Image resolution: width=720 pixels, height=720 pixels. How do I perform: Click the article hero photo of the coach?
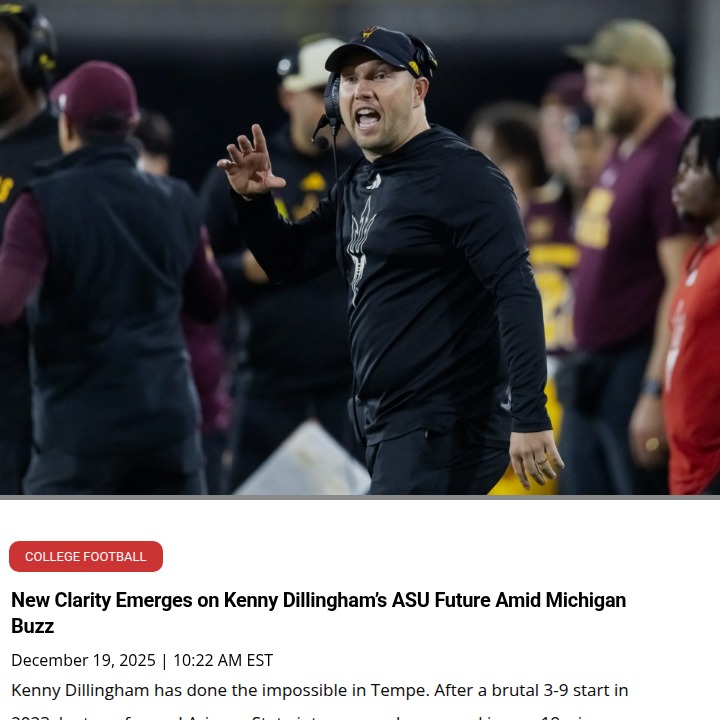[360, 247]
